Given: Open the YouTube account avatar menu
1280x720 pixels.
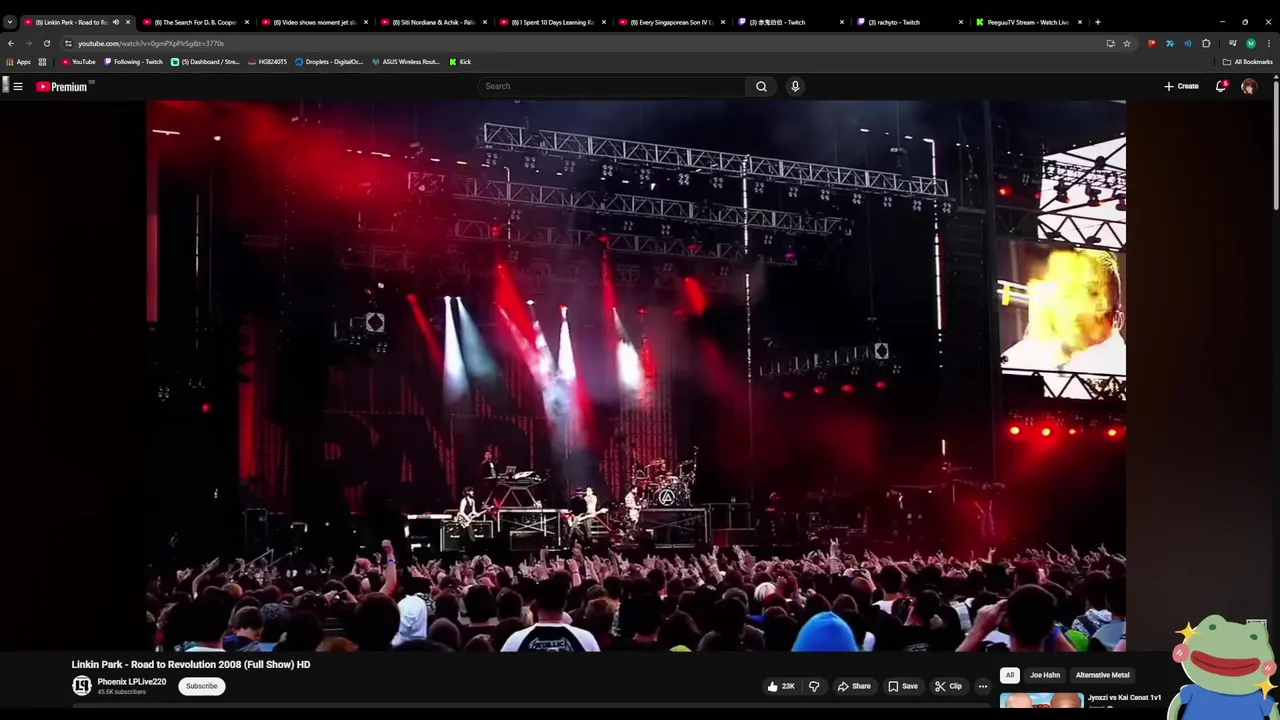Looking at the screenshot, I should tap(1249, 86).
